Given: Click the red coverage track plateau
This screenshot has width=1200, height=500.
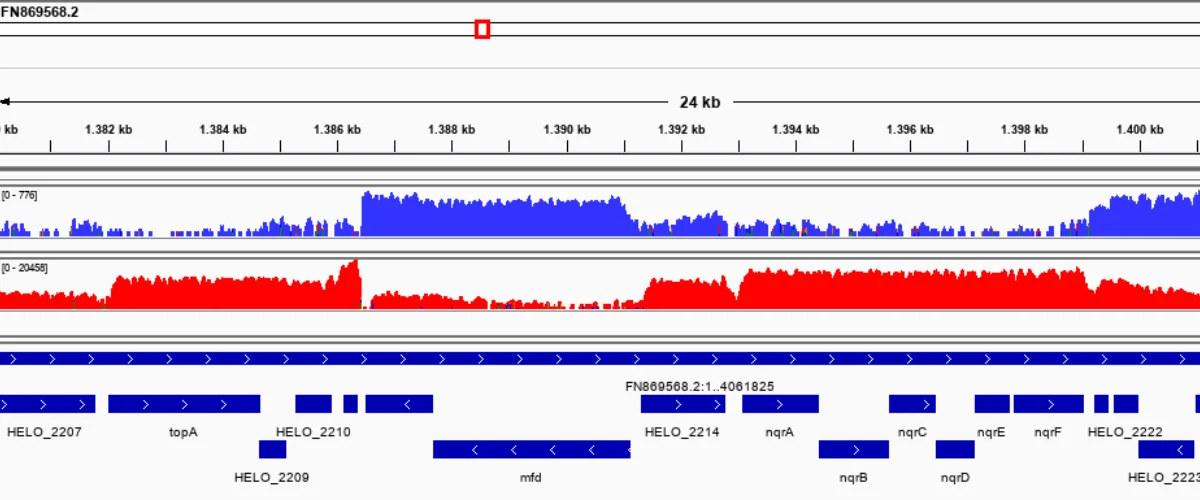Looking at the screenshot, I should [x=912, y=288].
